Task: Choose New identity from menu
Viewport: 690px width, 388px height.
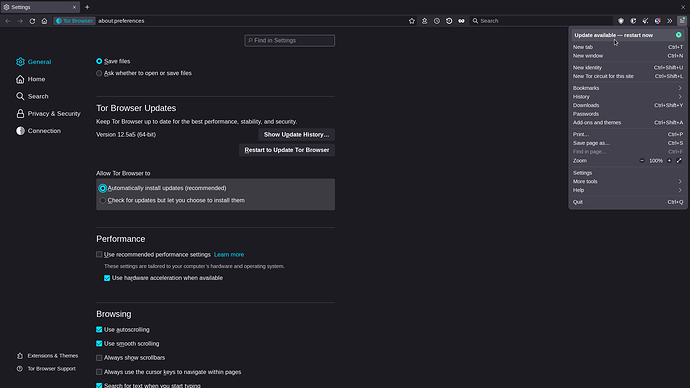Action: click(x=628, y=68)
